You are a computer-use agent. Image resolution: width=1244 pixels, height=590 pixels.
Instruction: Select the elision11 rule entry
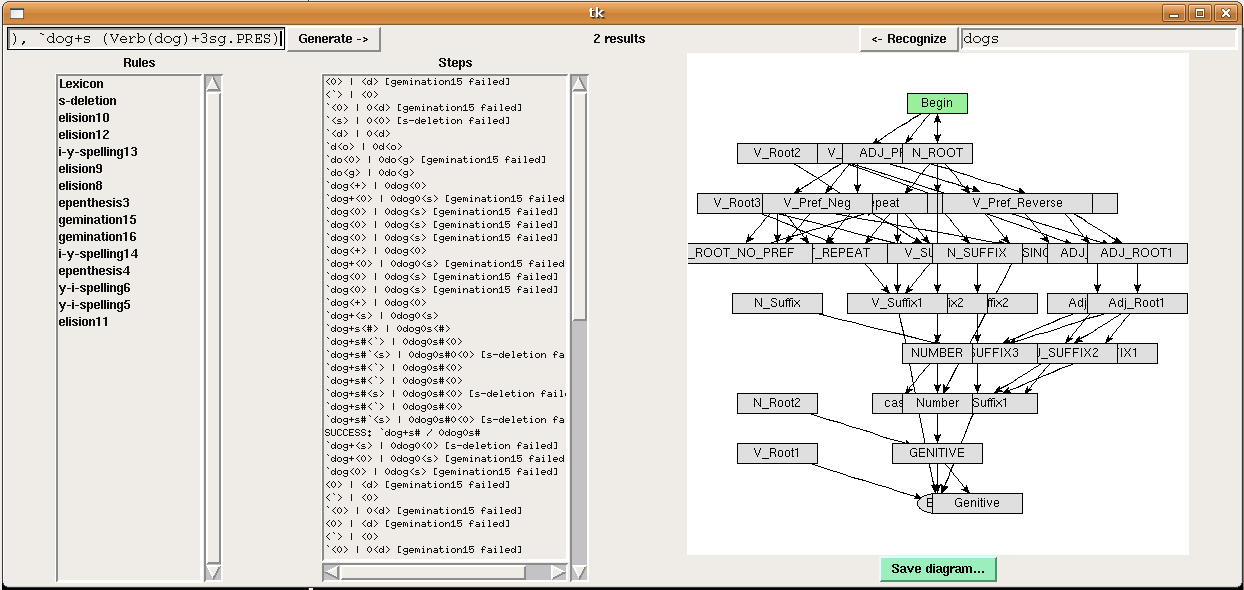[x=83, y=322]
